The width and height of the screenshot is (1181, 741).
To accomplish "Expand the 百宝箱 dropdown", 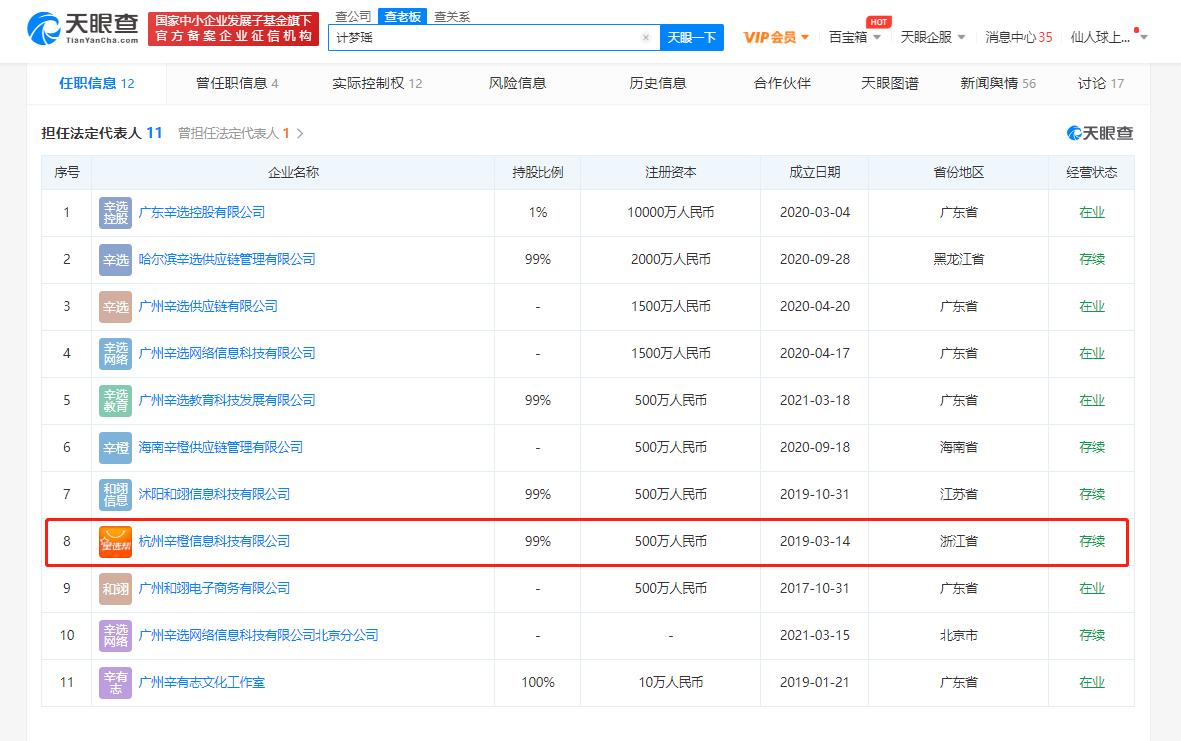I will click(x=854, y=37).
